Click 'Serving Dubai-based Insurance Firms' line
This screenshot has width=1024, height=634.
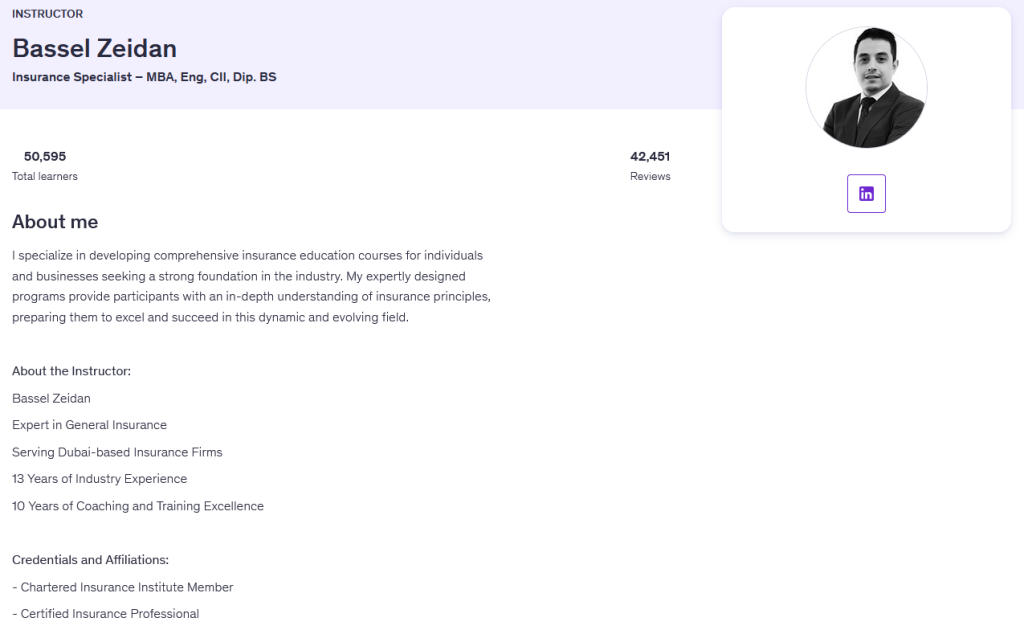click(x=117, y=452)
